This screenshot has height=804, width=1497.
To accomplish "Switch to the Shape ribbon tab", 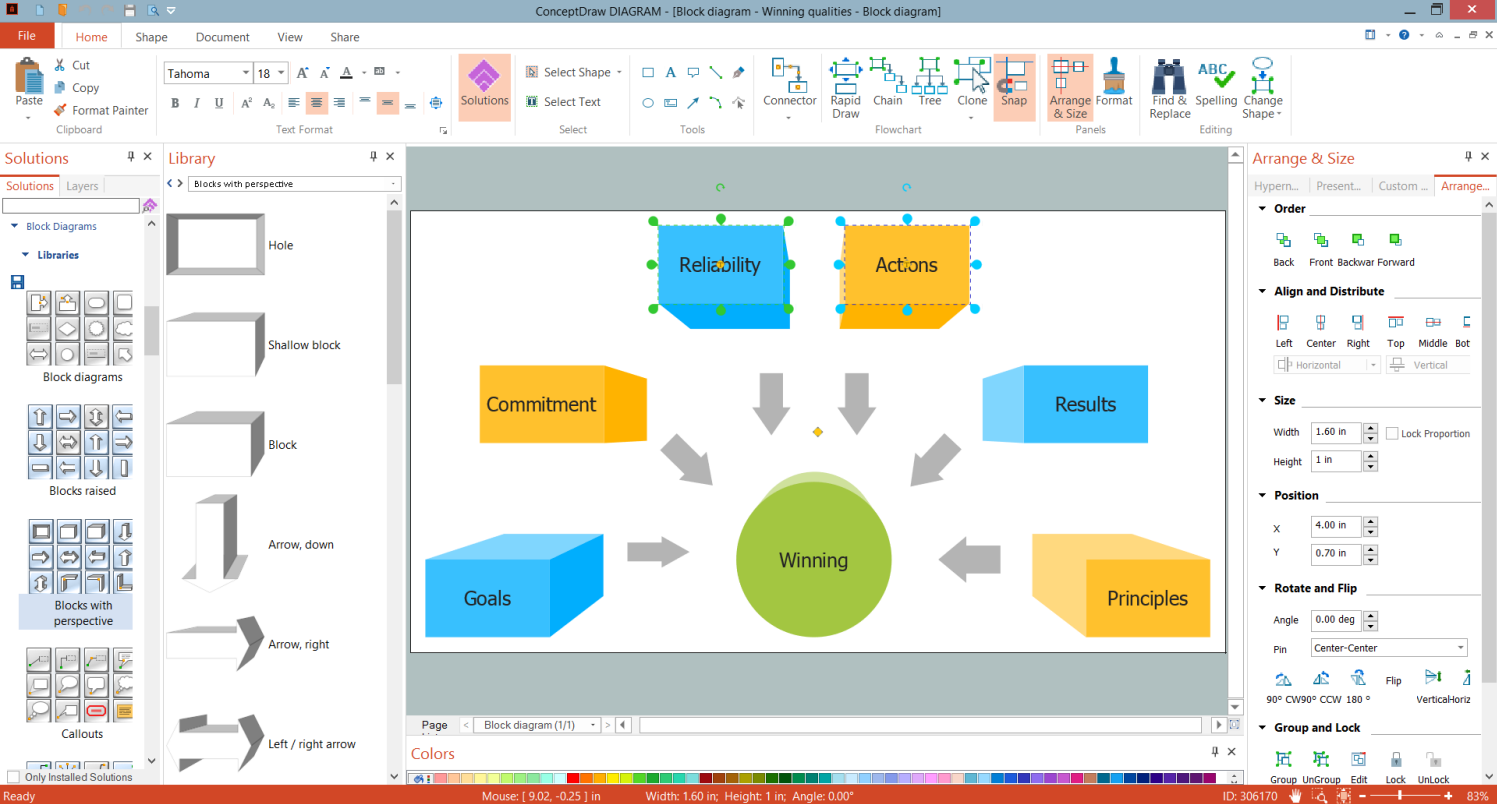I will coord(151,37).
